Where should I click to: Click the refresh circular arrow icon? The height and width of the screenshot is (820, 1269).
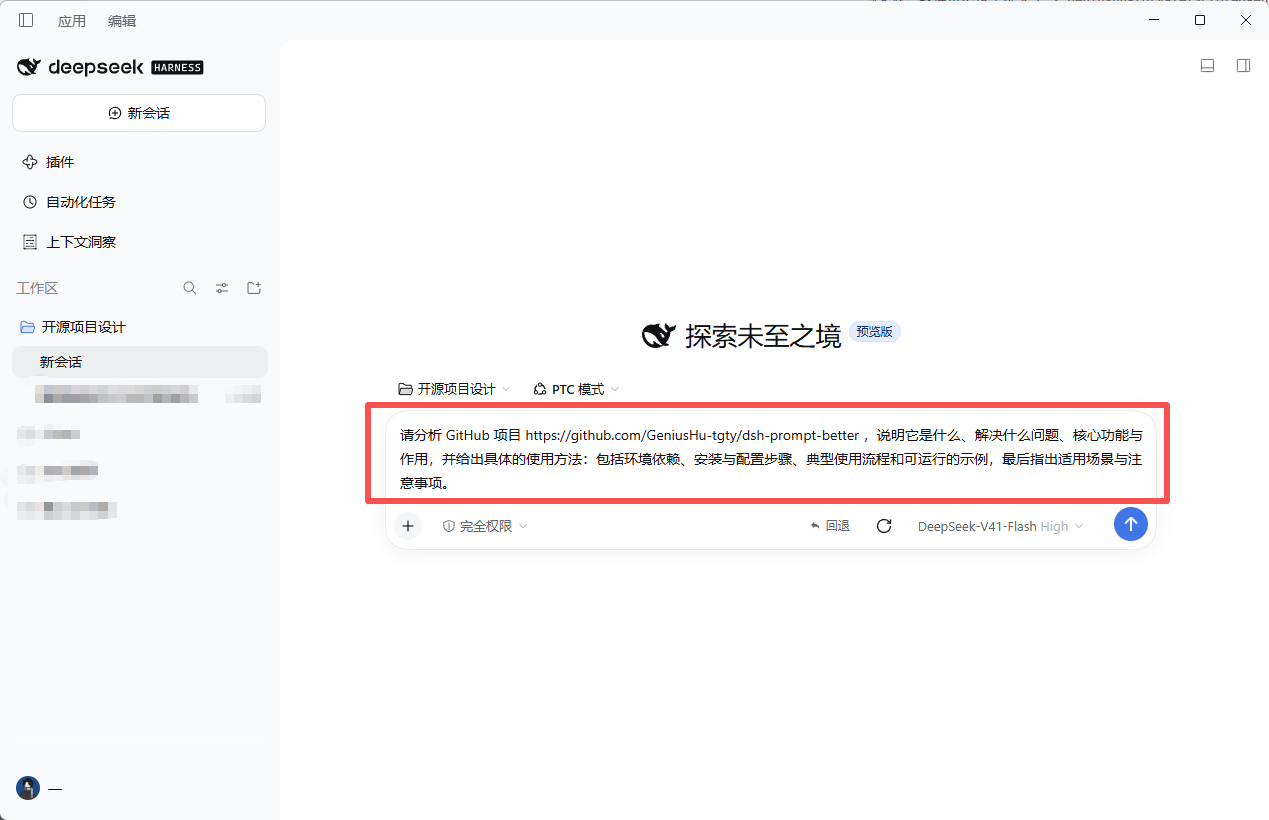884,526
